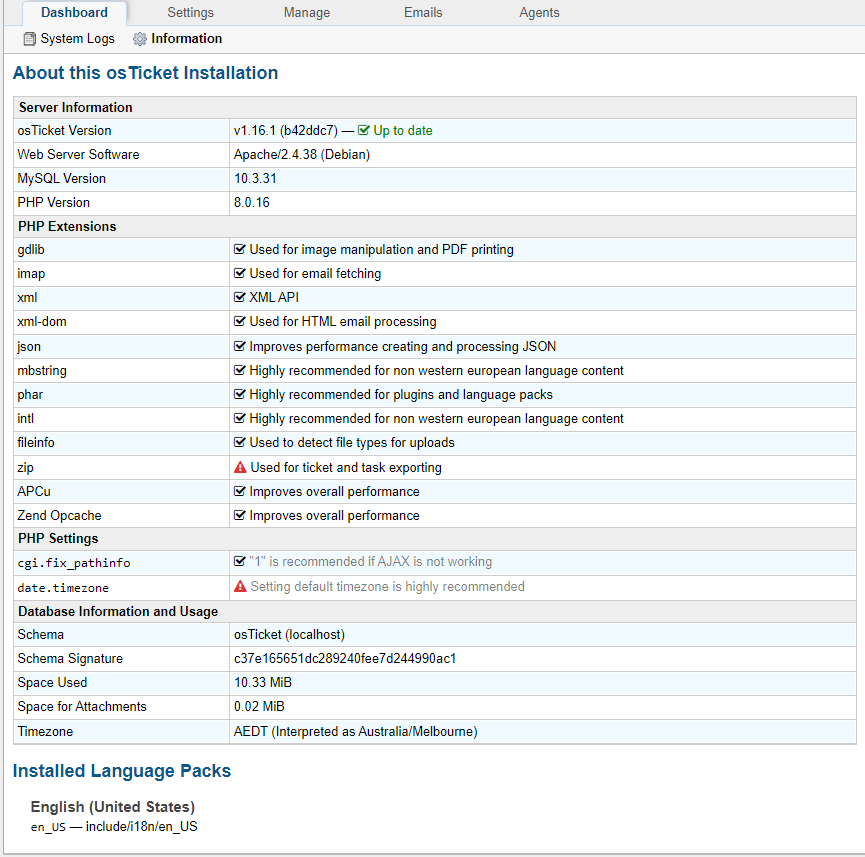The image size is (865, 857).
Task: Click the check mark for cgi.fix_pathinfo
Action: pos(240,562)
